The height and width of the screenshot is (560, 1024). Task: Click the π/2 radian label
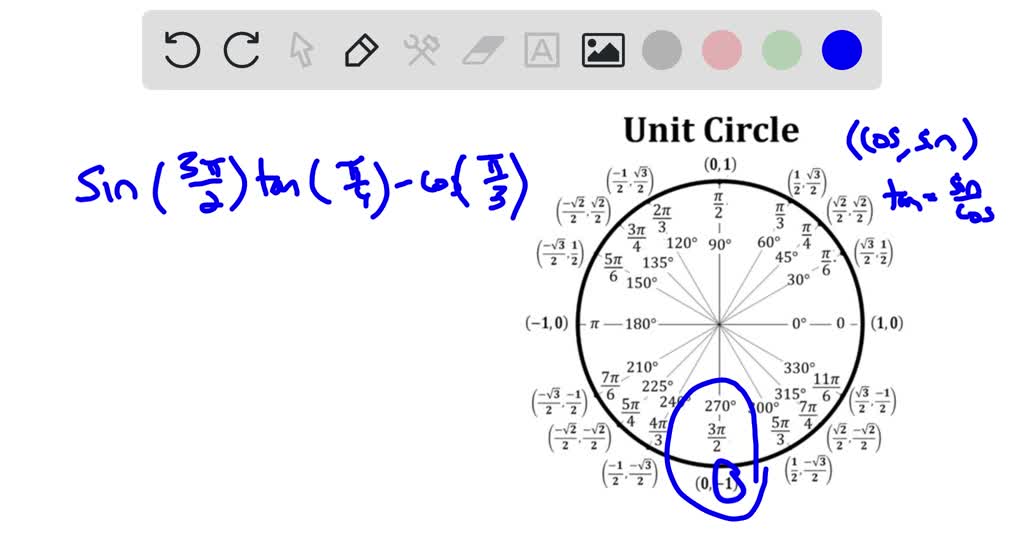pos(718,205)
